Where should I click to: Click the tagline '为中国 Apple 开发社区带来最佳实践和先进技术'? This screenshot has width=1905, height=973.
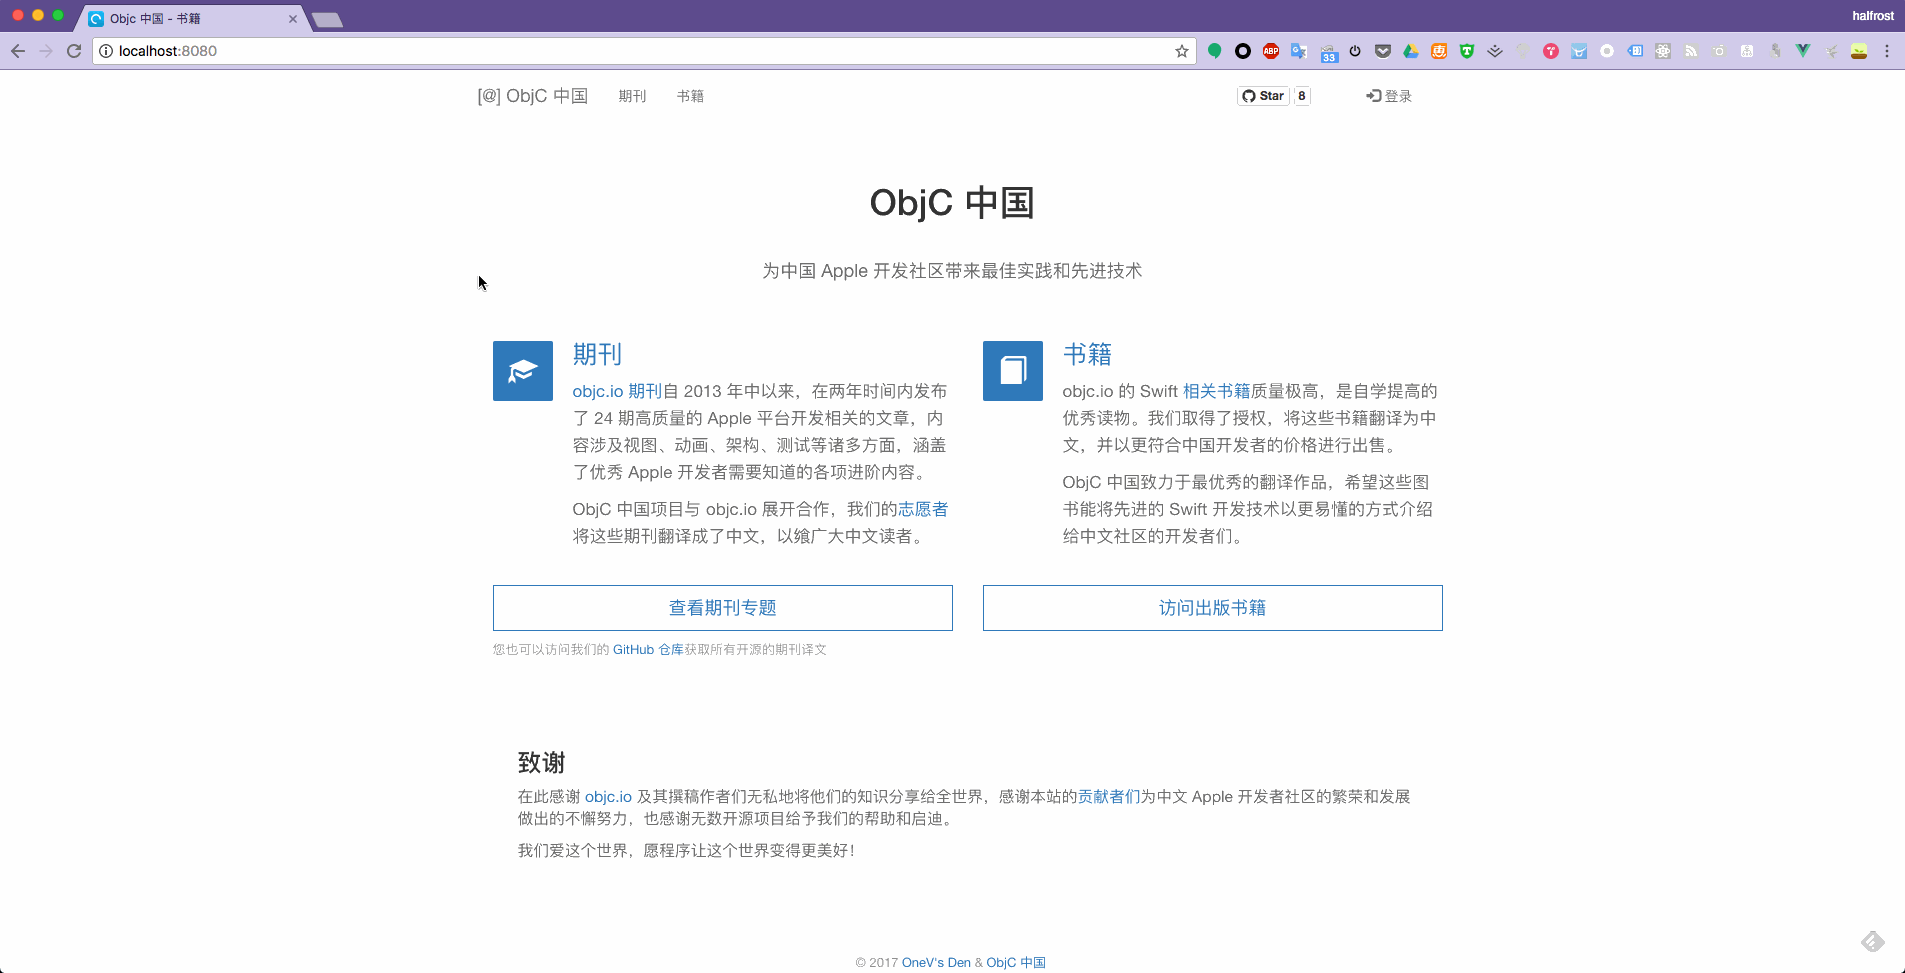coord(952,271)
